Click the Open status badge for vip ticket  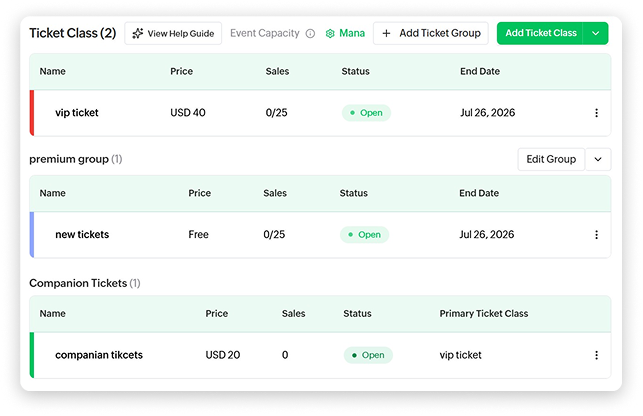pos(366,113)
